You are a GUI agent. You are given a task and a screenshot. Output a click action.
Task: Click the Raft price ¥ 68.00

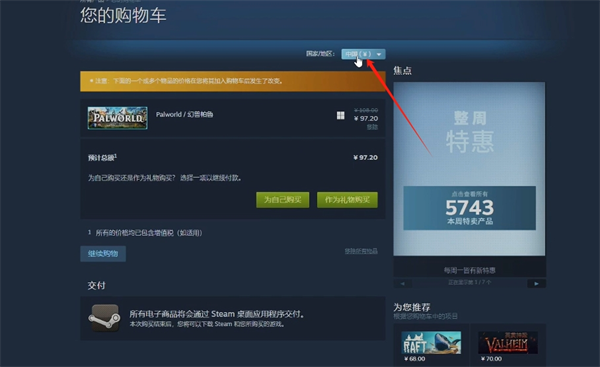click(x=414, y=359)
